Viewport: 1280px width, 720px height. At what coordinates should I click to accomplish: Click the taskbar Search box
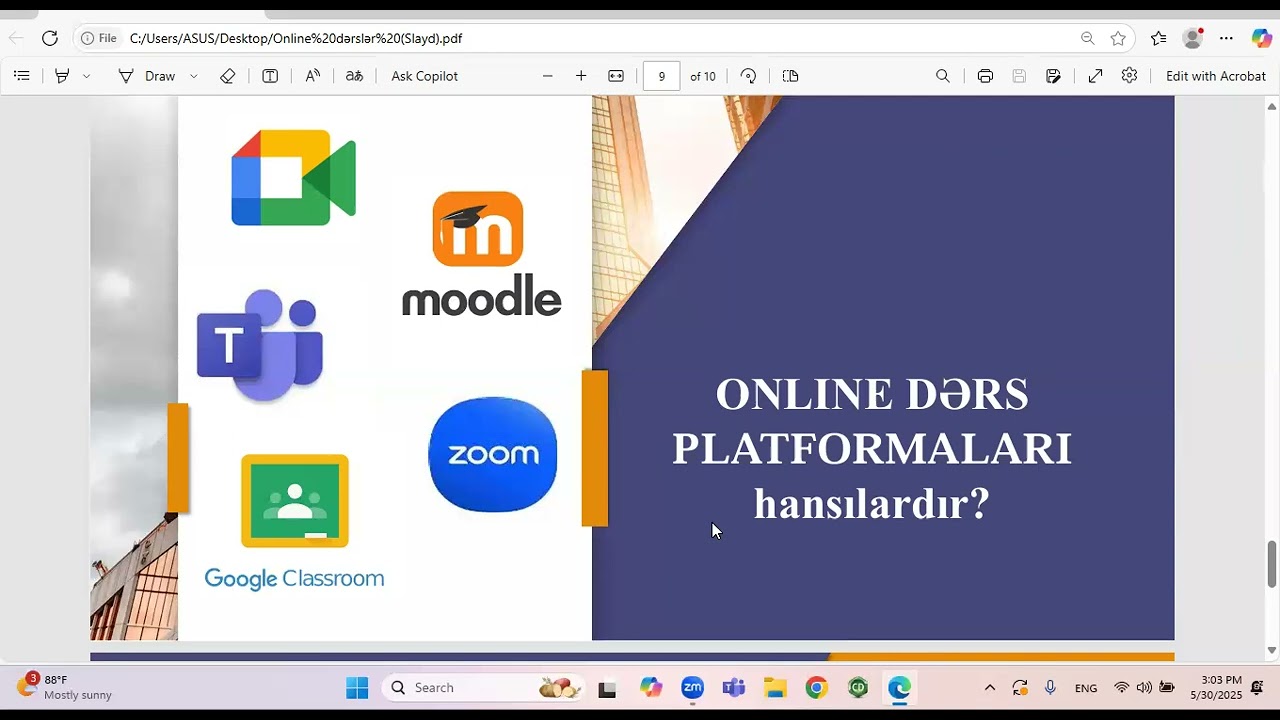point(483,688)
